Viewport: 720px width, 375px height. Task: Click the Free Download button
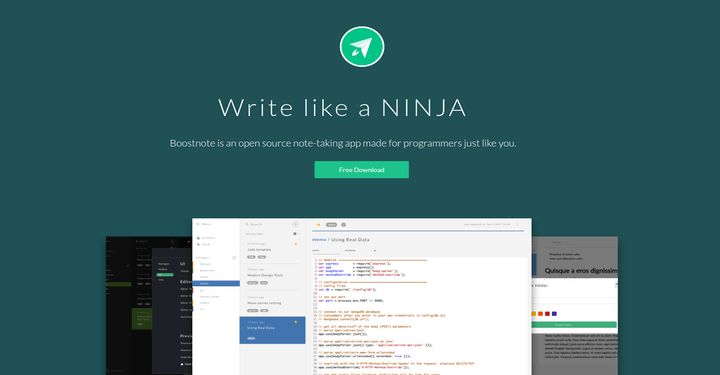[361, 169]
